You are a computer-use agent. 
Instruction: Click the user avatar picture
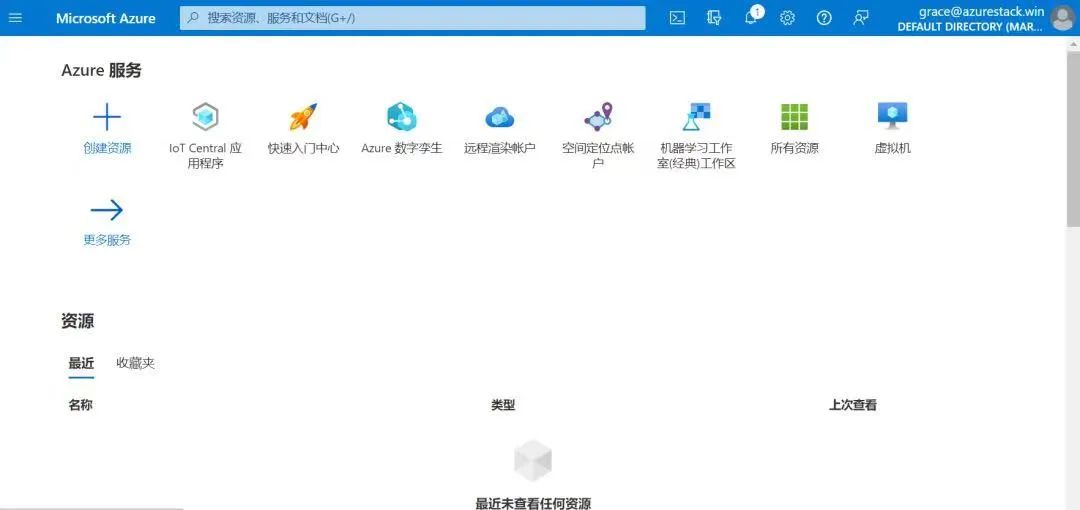point(1063,19)
